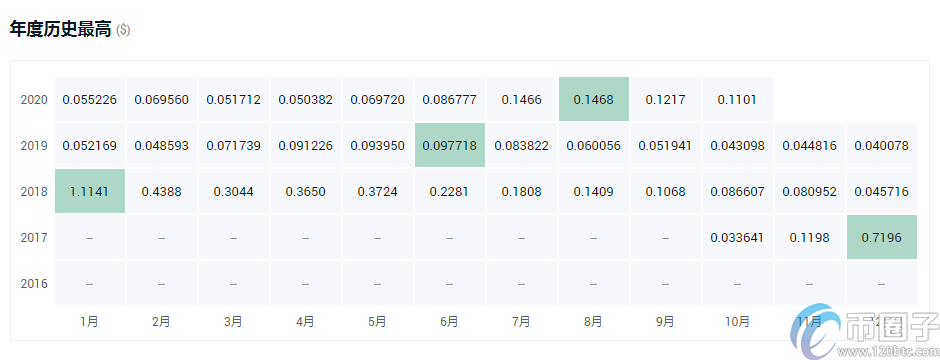The image size is (940, 360).
Task: Click the 0.1198 November 2017 cell
Action: [x=810, y=237]
